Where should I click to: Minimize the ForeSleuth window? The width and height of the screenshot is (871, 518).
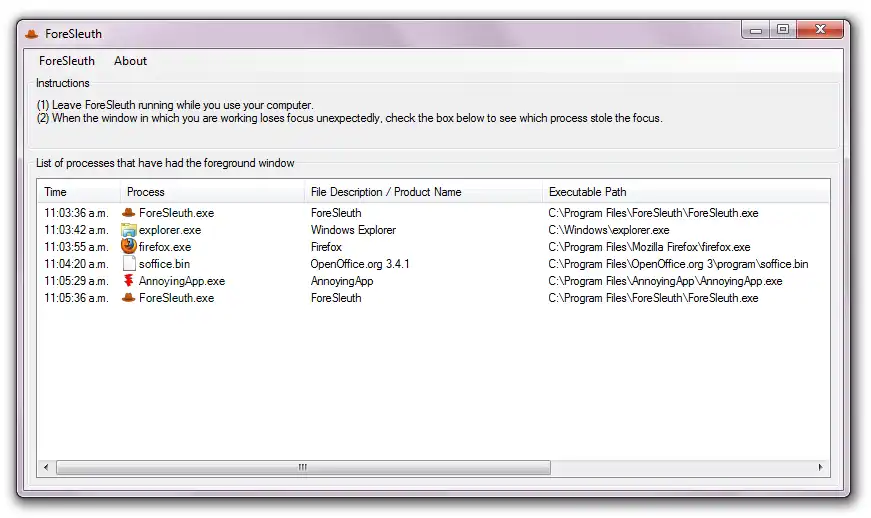pos(755,30)
